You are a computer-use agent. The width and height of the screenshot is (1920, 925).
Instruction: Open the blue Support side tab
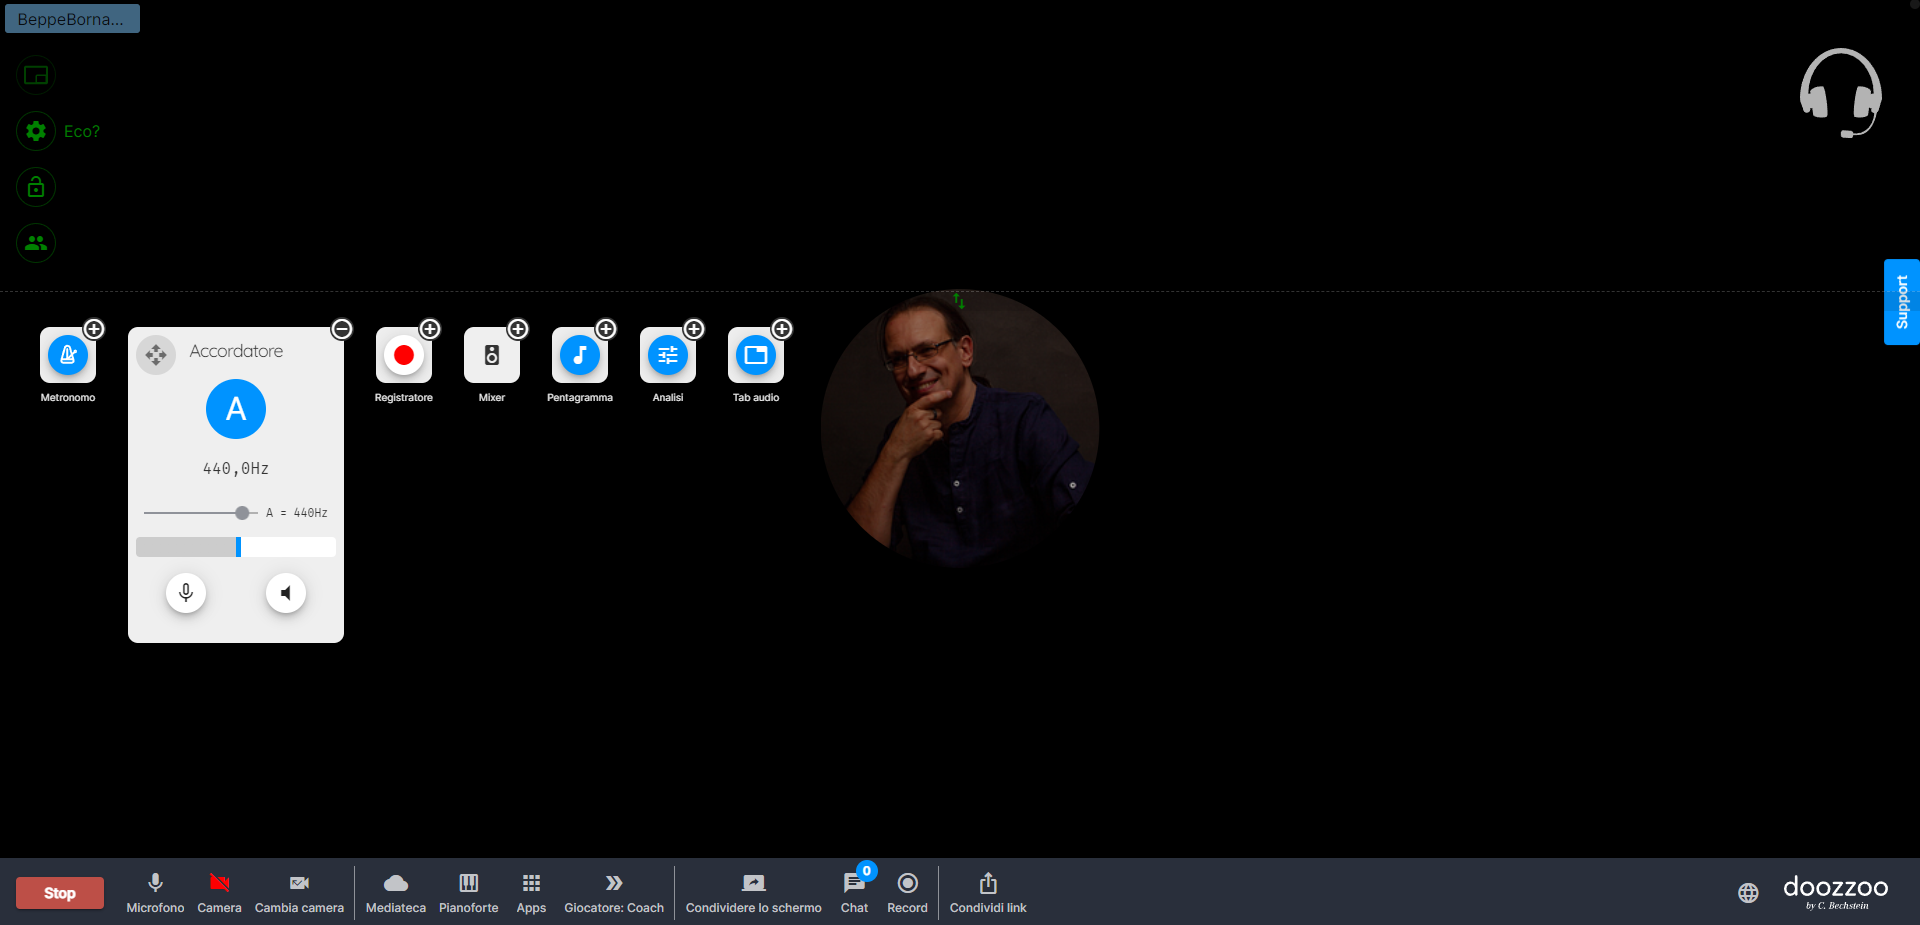[x=1901, y=302]
